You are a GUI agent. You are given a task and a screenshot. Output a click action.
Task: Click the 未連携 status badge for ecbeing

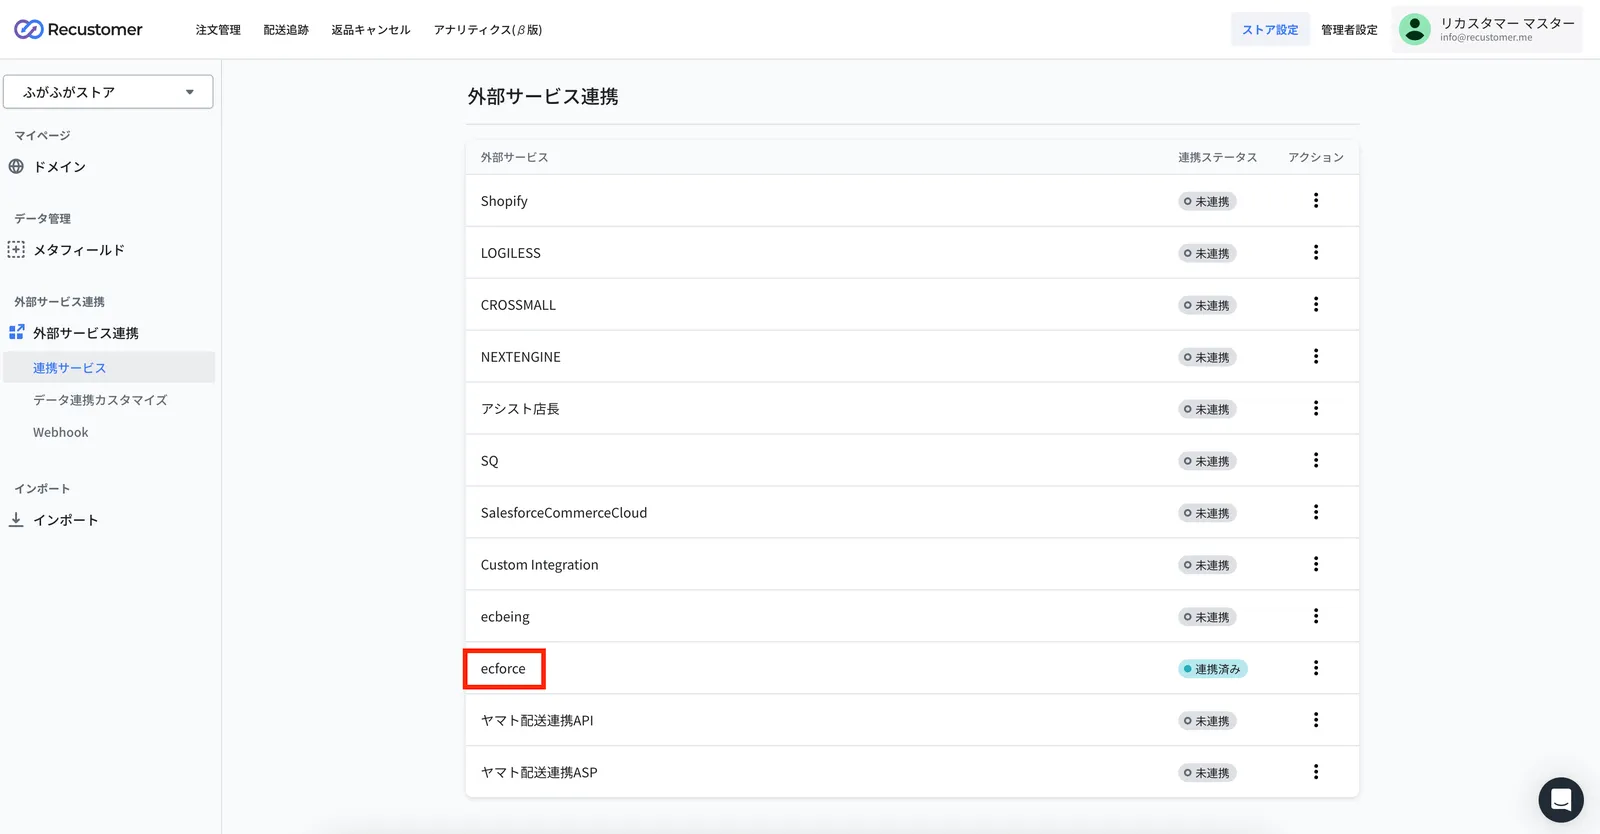coord(1207,617)
